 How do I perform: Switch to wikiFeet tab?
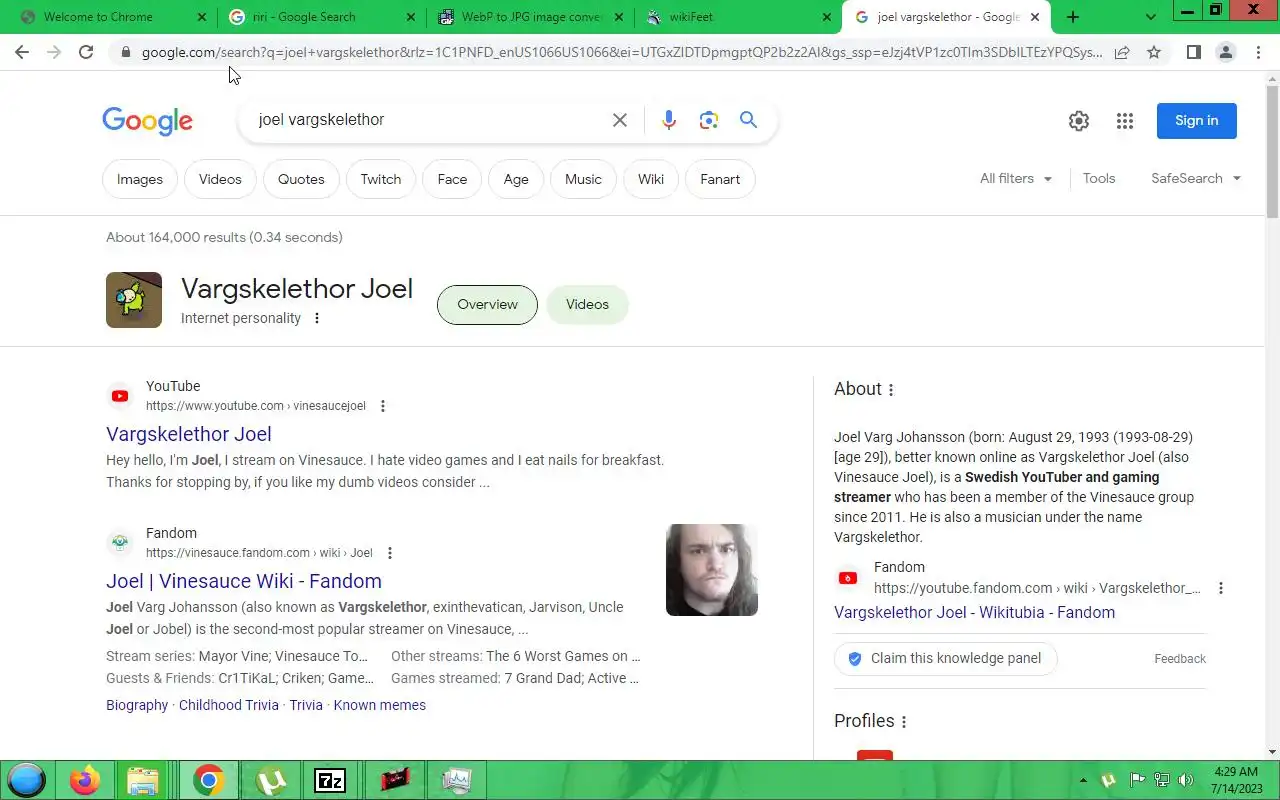(690, 17)
